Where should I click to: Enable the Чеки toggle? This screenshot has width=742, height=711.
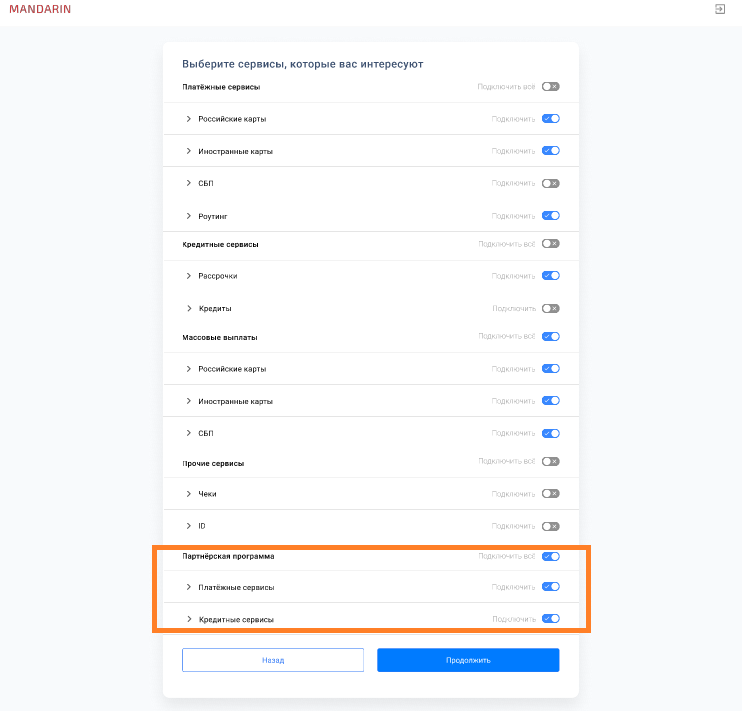tap(550, 494)
